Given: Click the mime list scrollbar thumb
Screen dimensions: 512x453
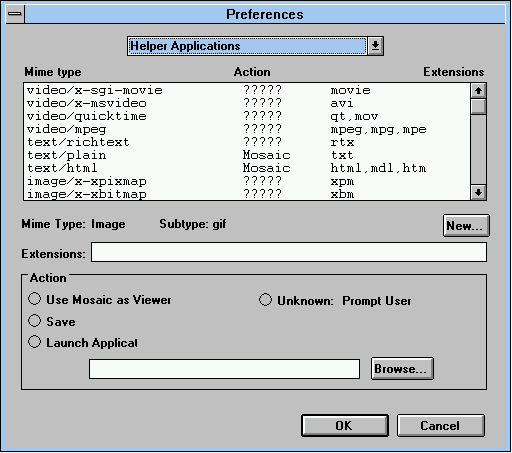Looking at the screenshot, I should (478, 106).
